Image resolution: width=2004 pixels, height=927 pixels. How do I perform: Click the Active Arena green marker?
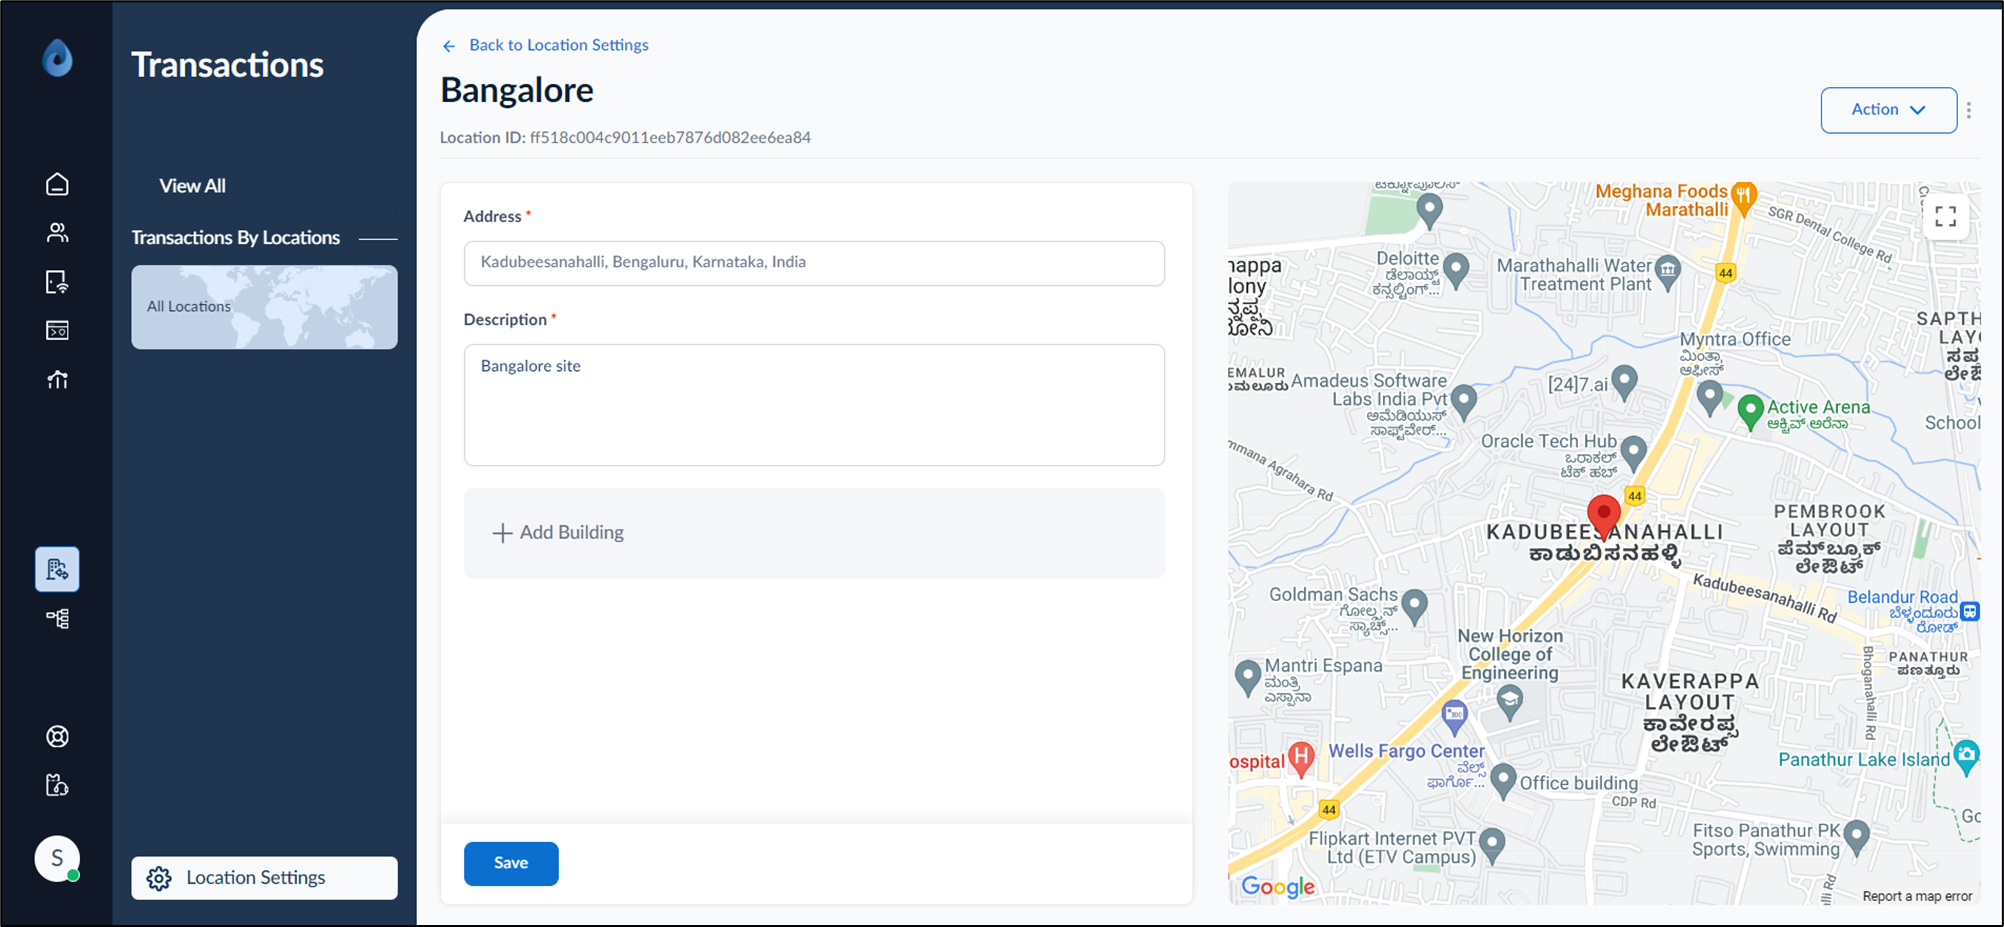tap(1750, 412)
